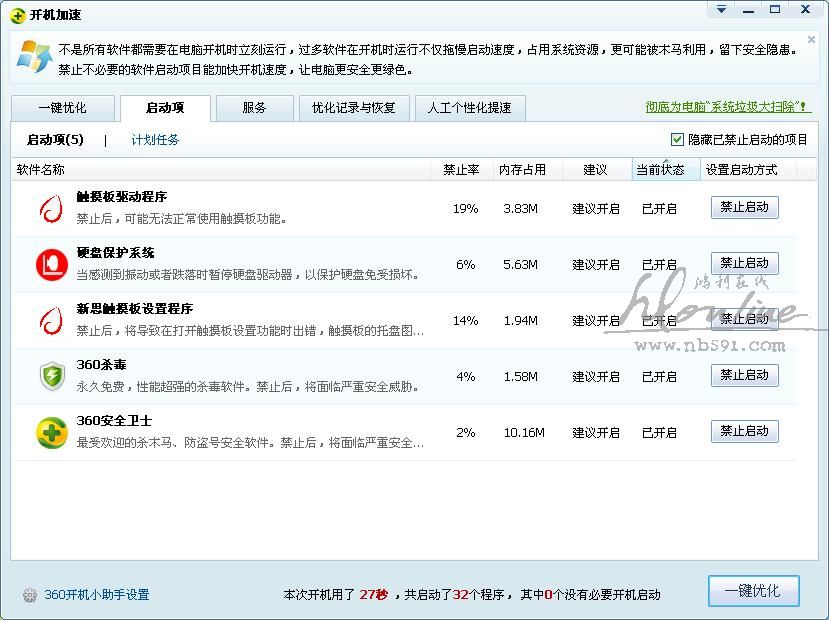
Task: Click the 开机加速 title bar app icon
Action: [17, 14]
